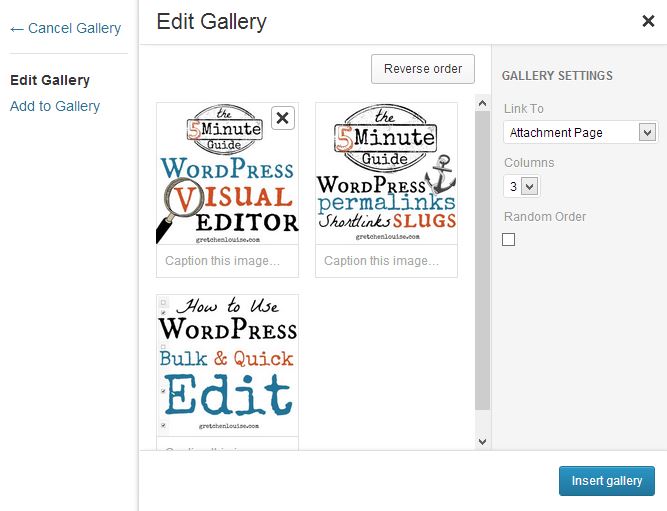Remove the Visual Editor image from gallery
Image resolution: width=667 pixels, height=511 pixels.
[x=283, y=118]
